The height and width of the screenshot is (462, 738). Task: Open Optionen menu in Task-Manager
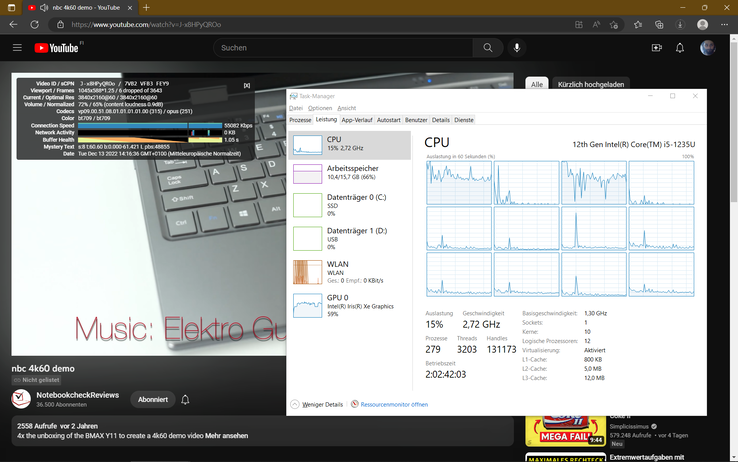coord(320,108)
